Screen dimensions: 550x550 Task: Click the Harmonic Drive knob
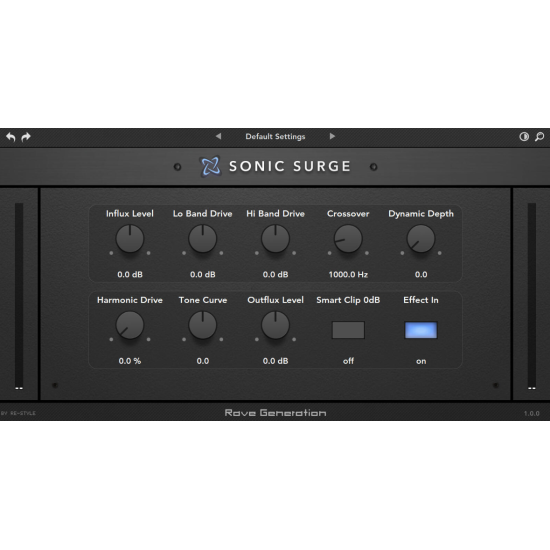pos(130,326)
